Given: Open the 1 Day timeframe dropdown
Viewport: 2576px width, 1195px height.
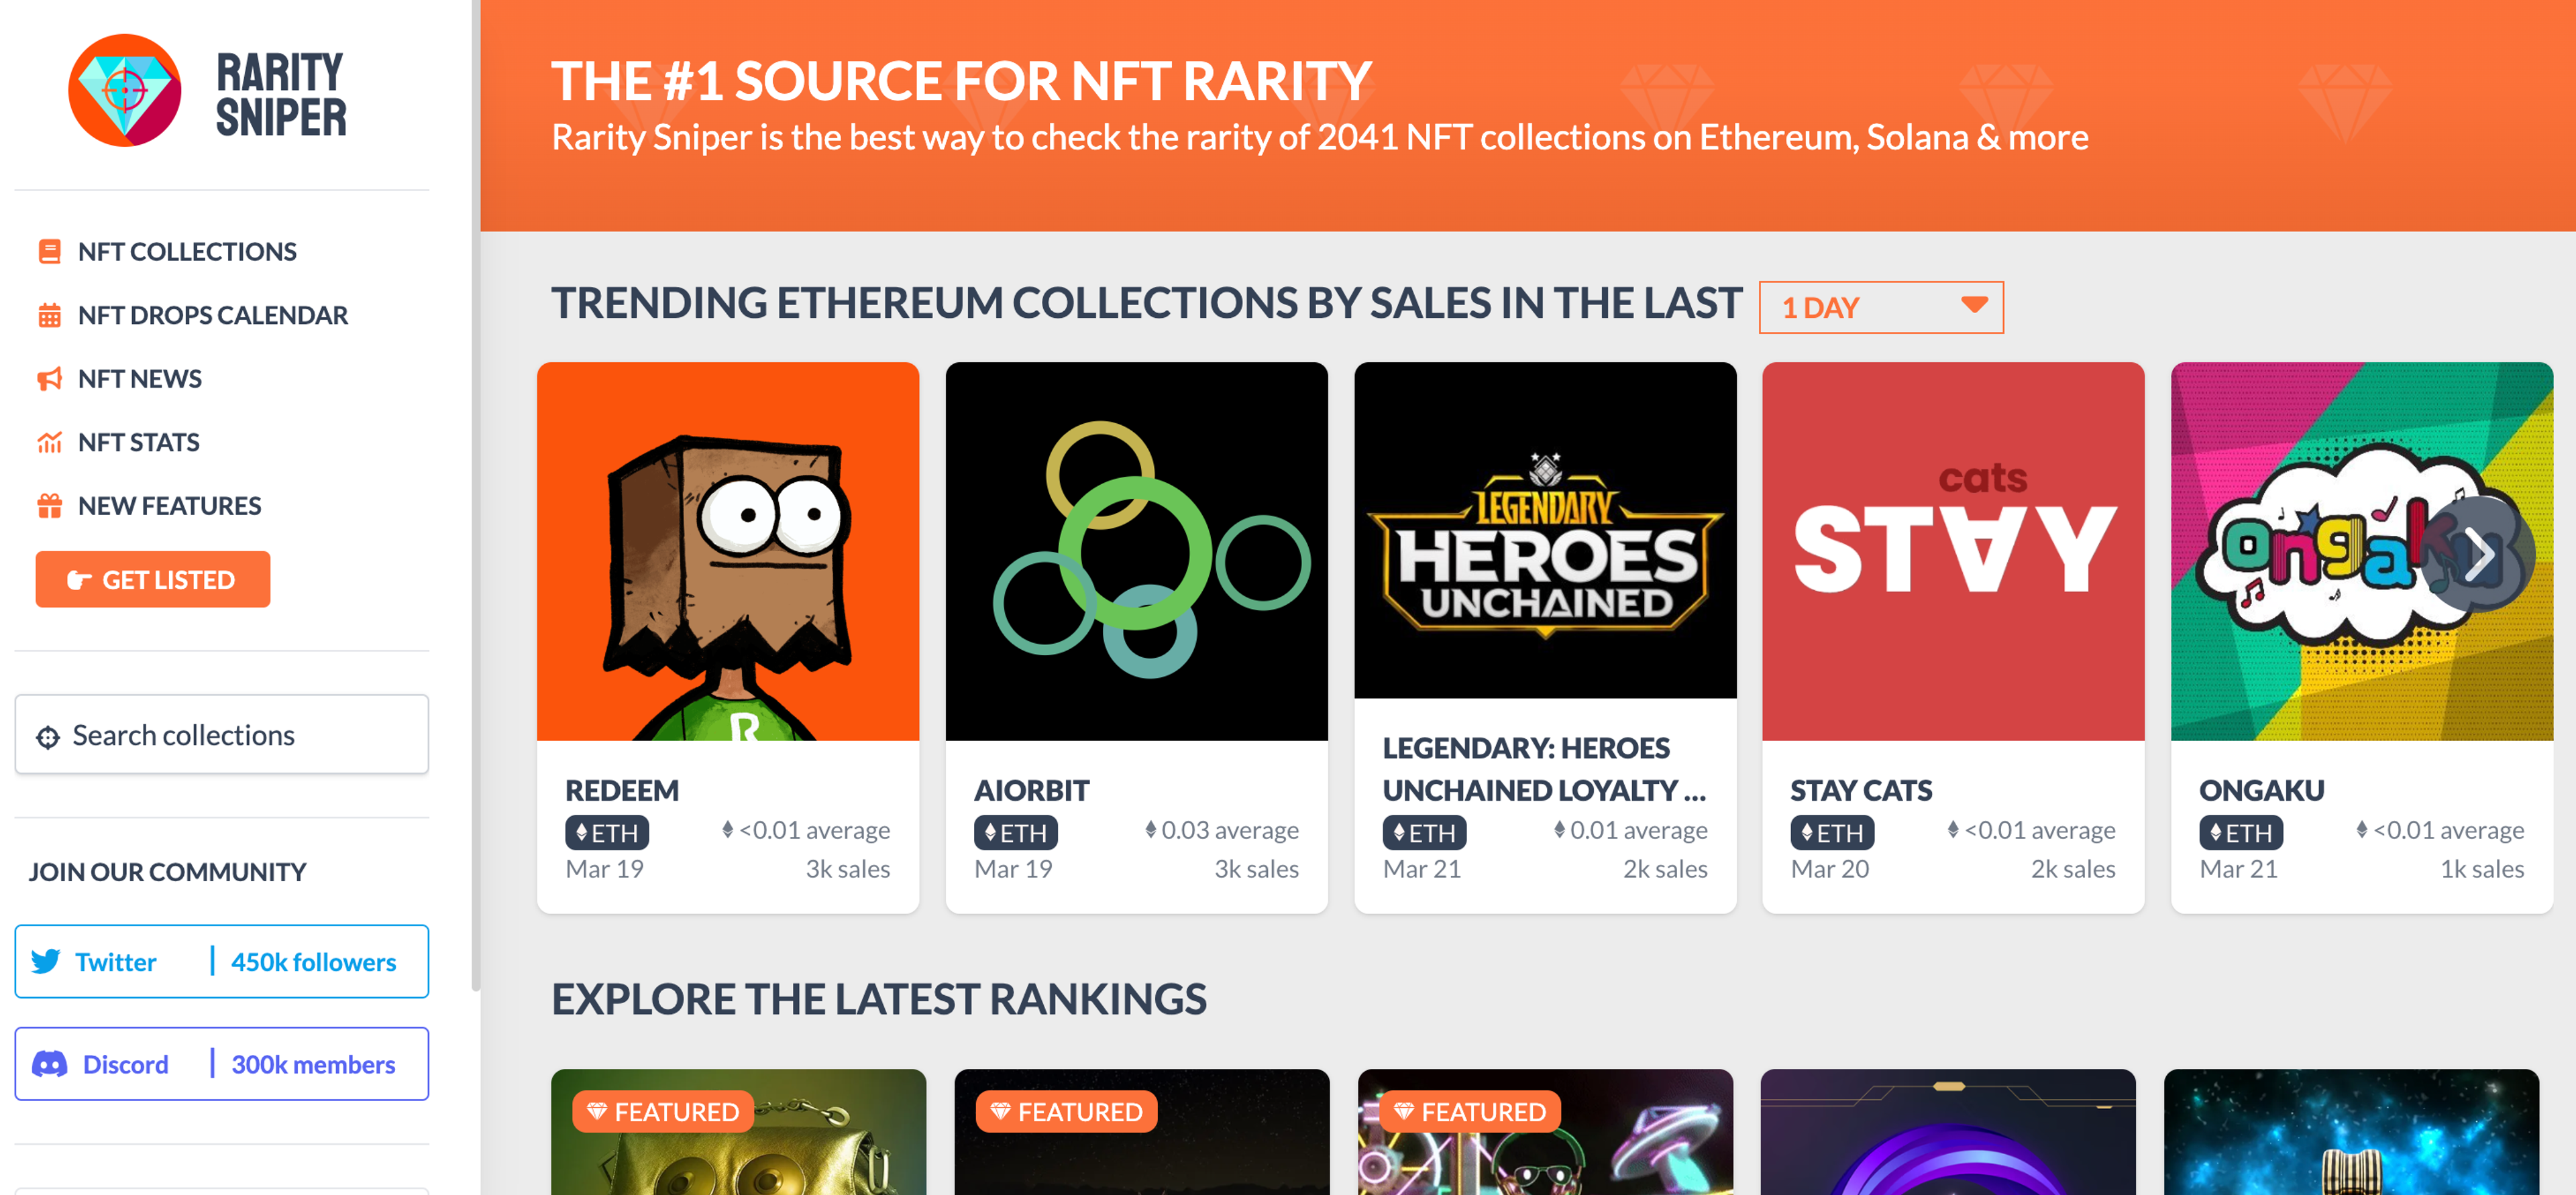Looking at the screenshot, I should 1881,307.
